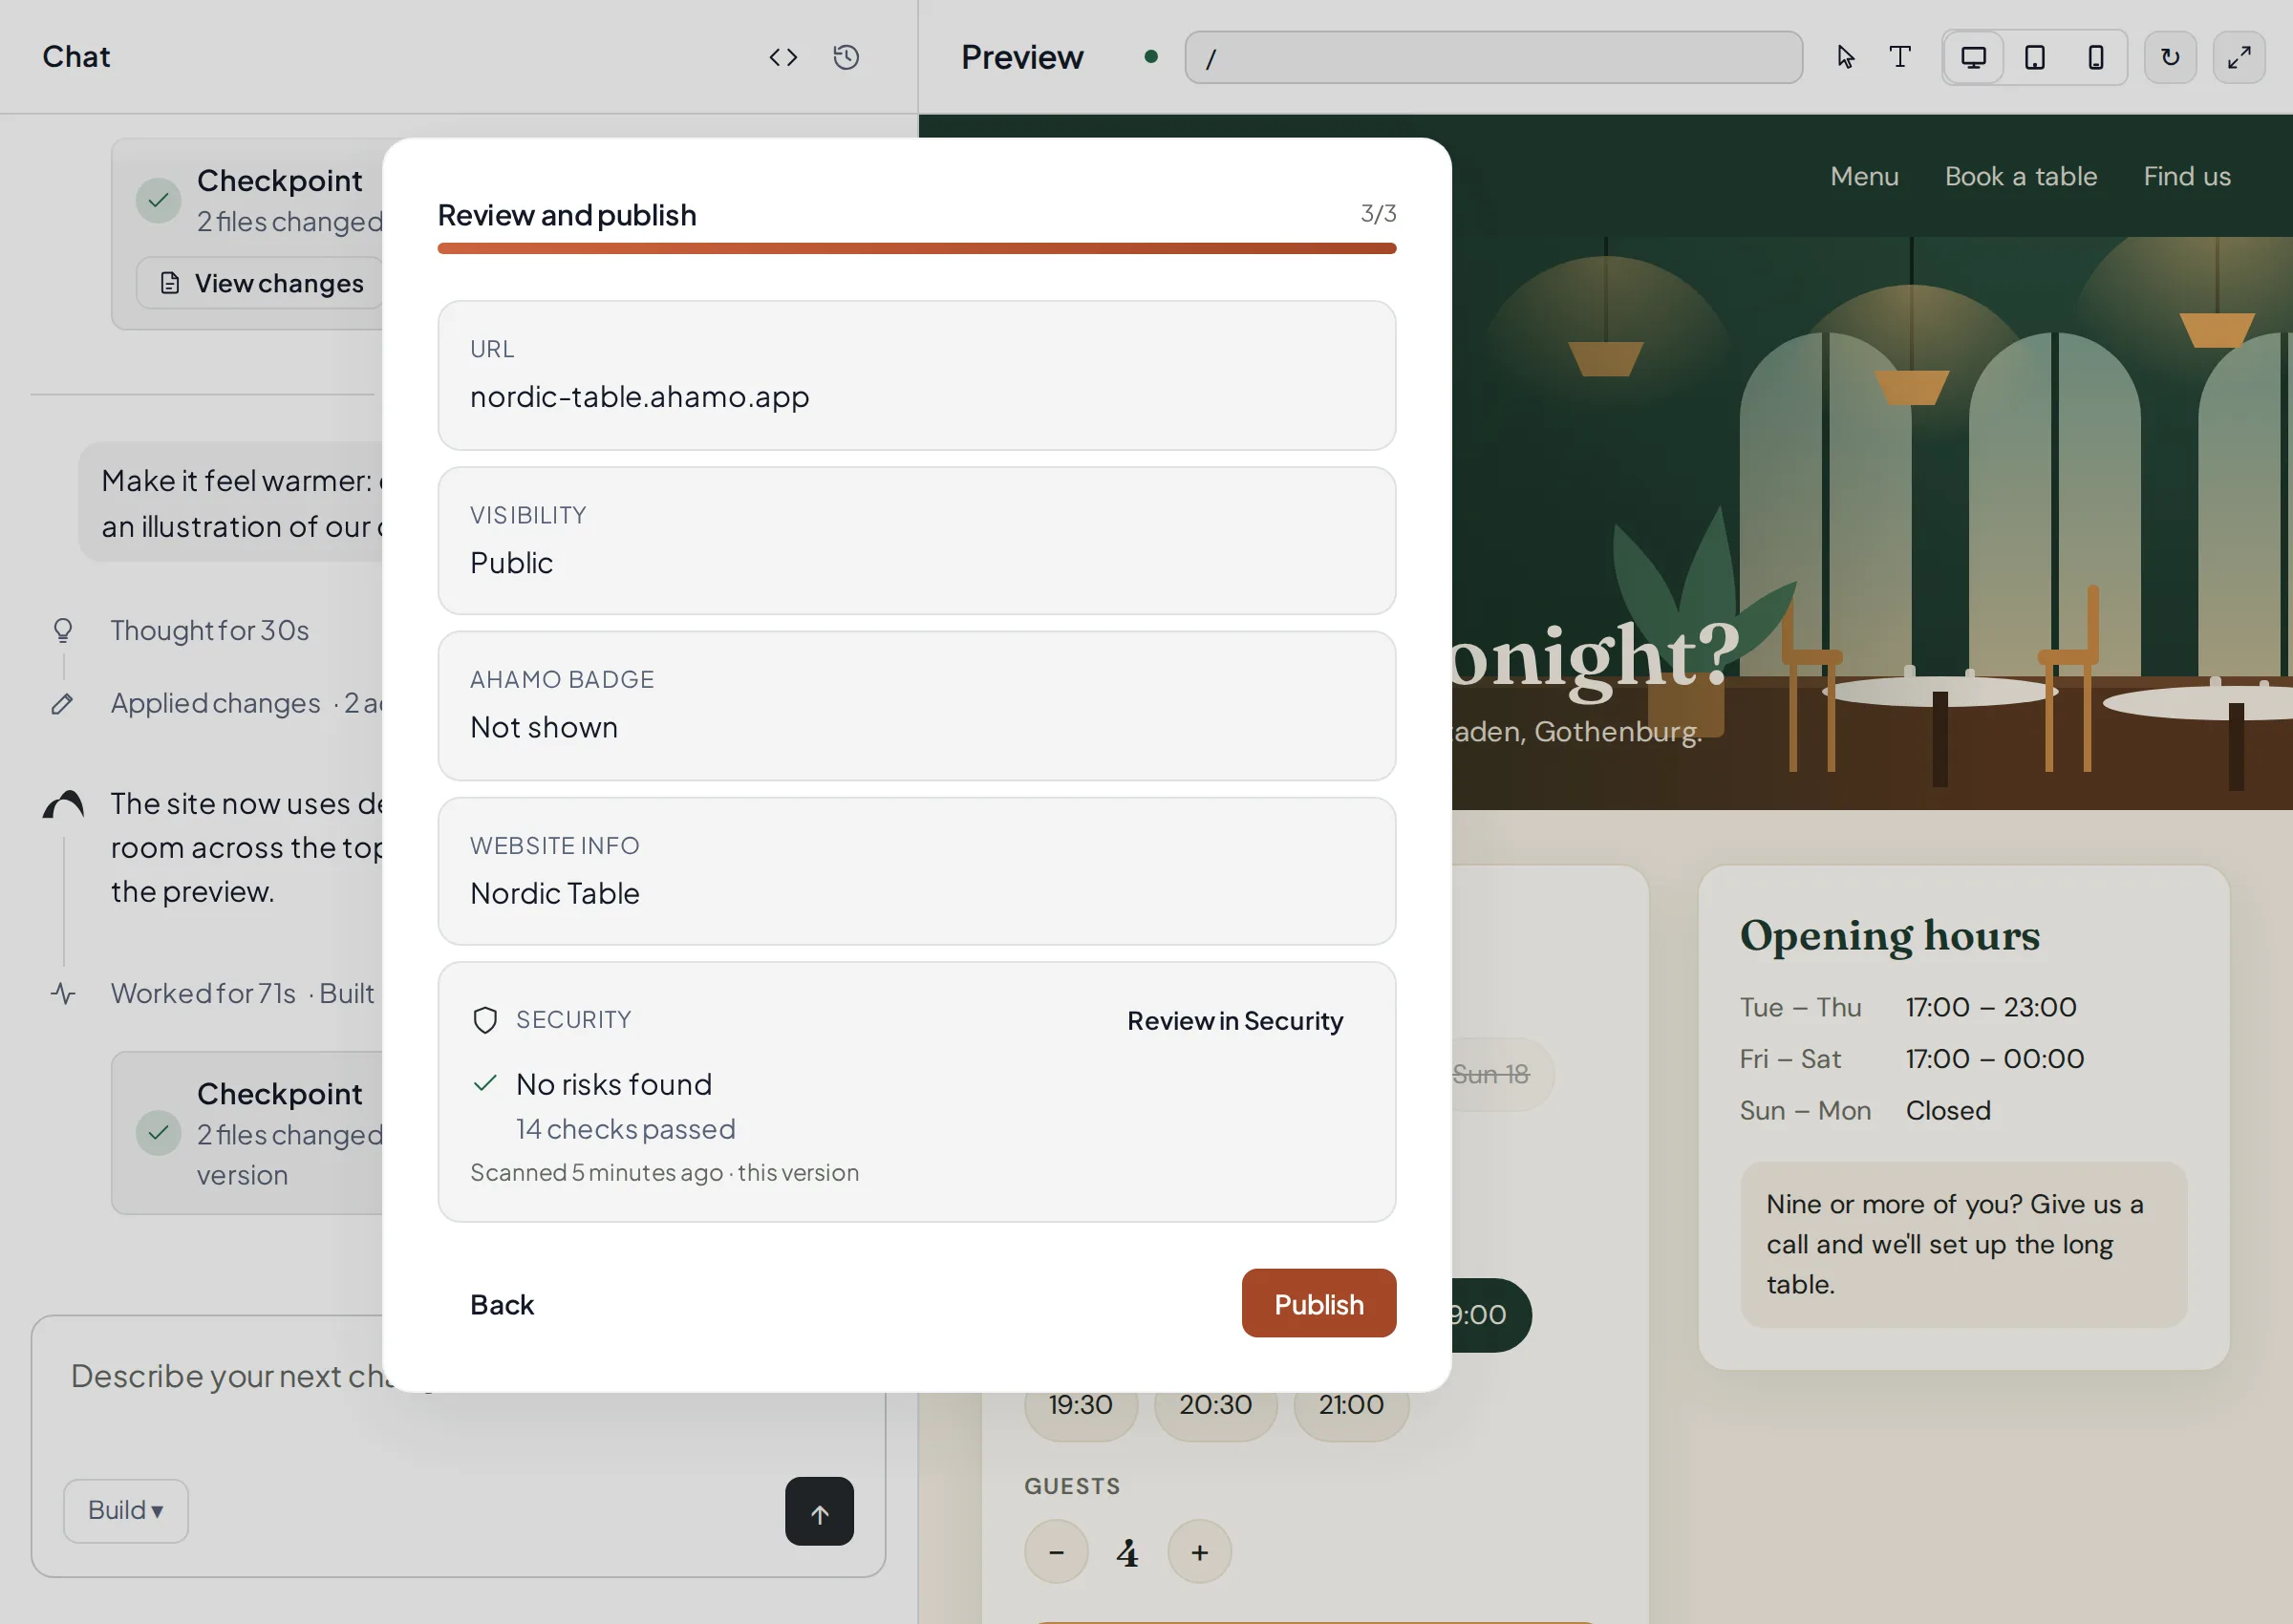
Task: Open the Ahamo Badge Not shown card
Action: tap(917, 706)
